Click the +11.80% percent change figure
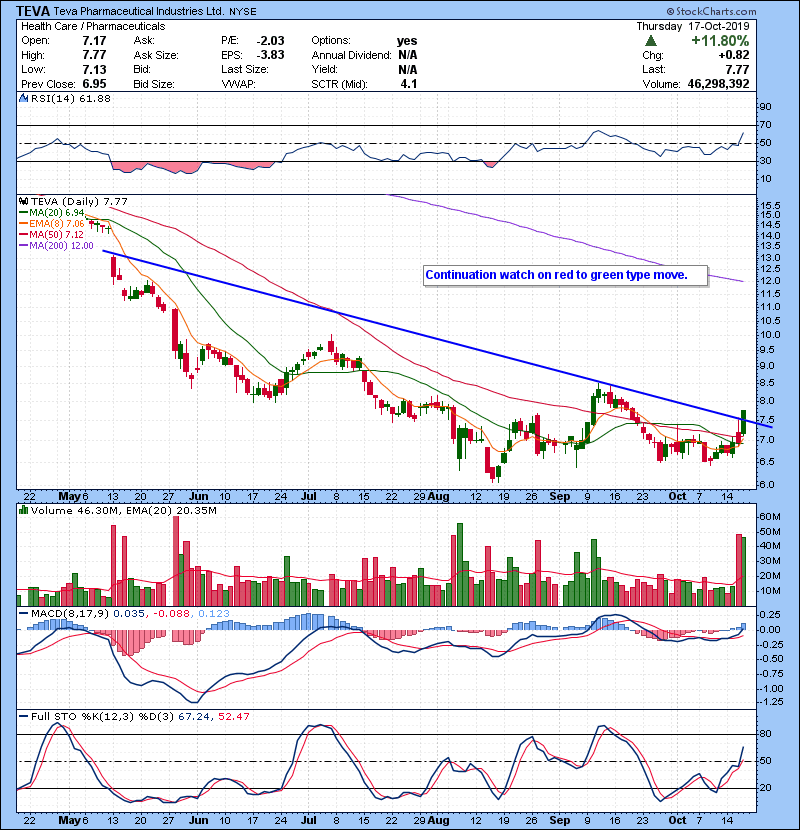The image size is (800, 830). 720,41
